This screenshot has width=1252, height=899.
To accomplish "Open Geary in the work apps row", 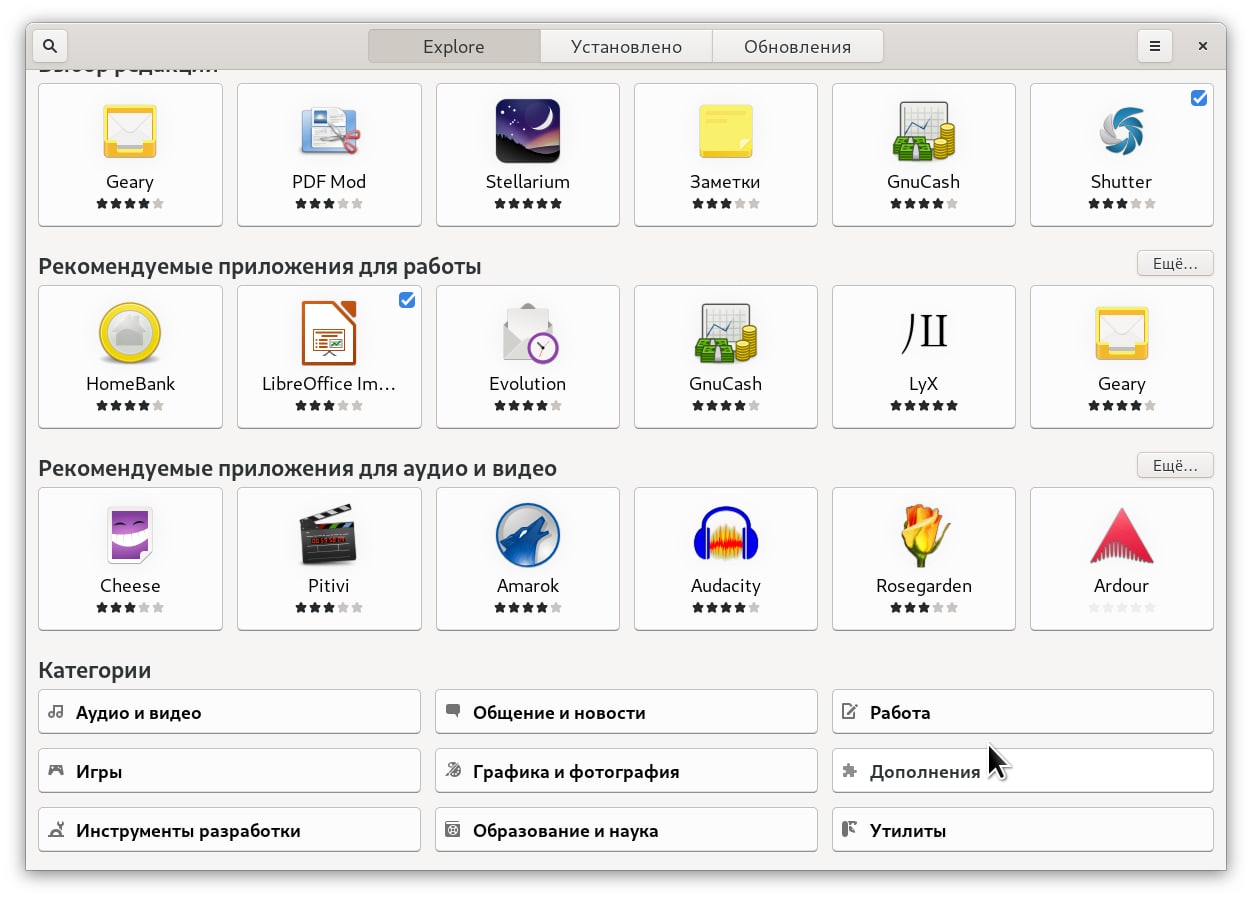I will point(1122,356).
